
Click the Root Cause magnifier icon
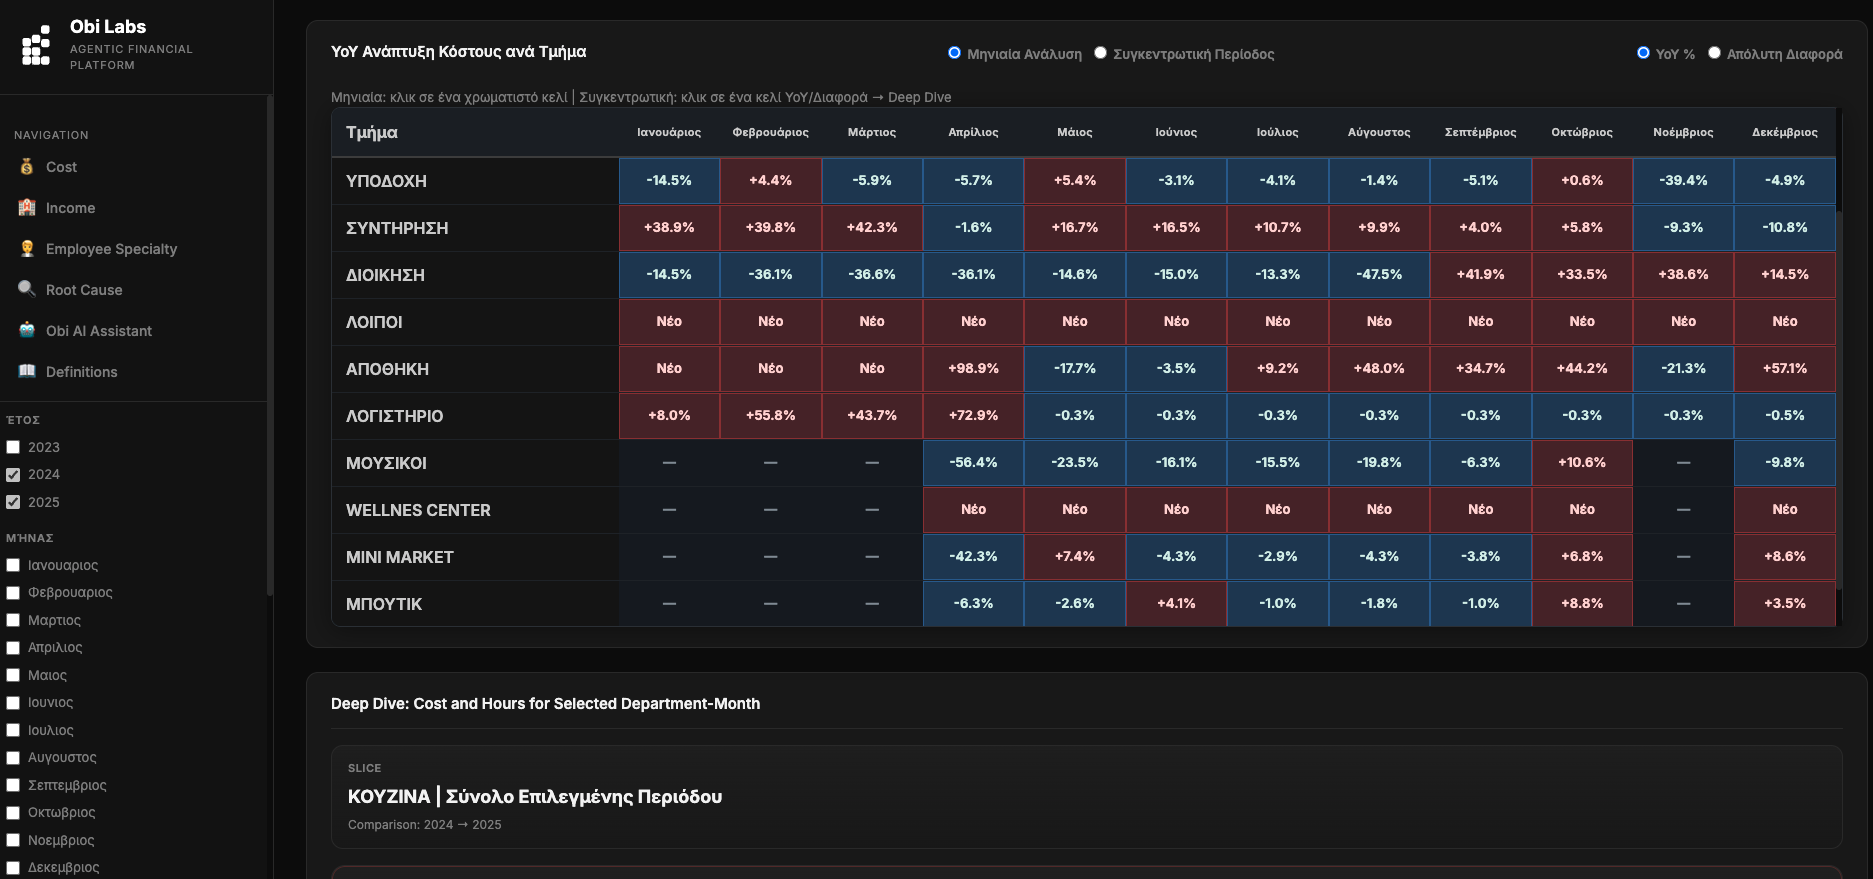27,290
